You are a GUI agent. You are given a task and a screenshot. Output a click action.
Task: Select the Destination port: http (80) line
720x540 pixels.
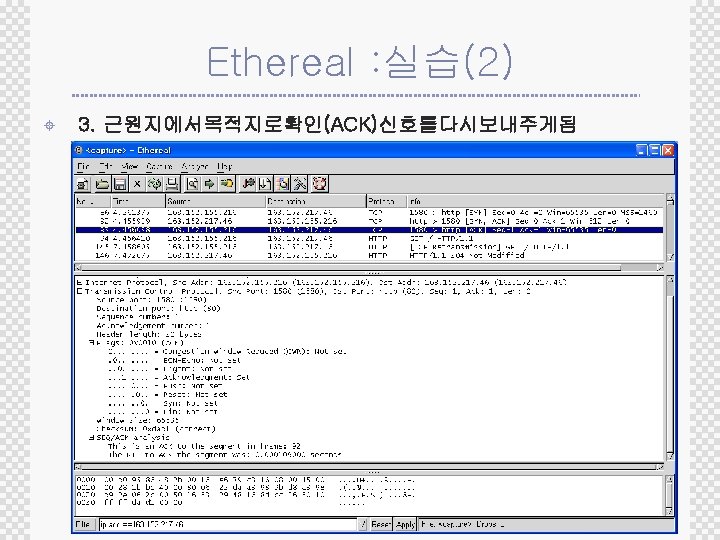158,309
